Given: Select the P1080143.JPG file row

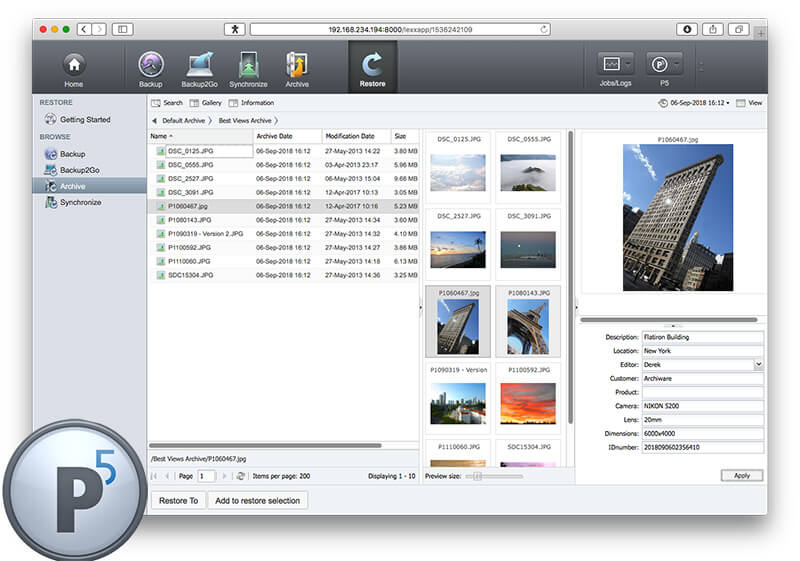Looking at the screenshot, I should click(x=283, y=220).
